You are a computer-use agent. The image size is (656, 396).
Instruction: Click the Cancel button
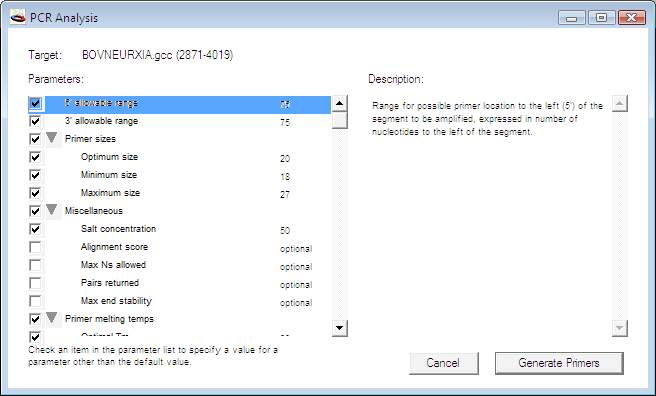443,363
